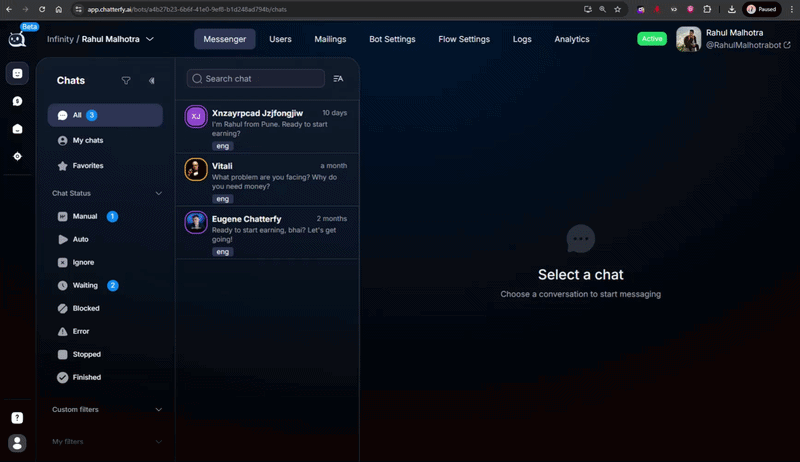Select the My chats filter
The height and width of the screenshot is (462, 800).
pyautogui.click(x=105, y=140)
